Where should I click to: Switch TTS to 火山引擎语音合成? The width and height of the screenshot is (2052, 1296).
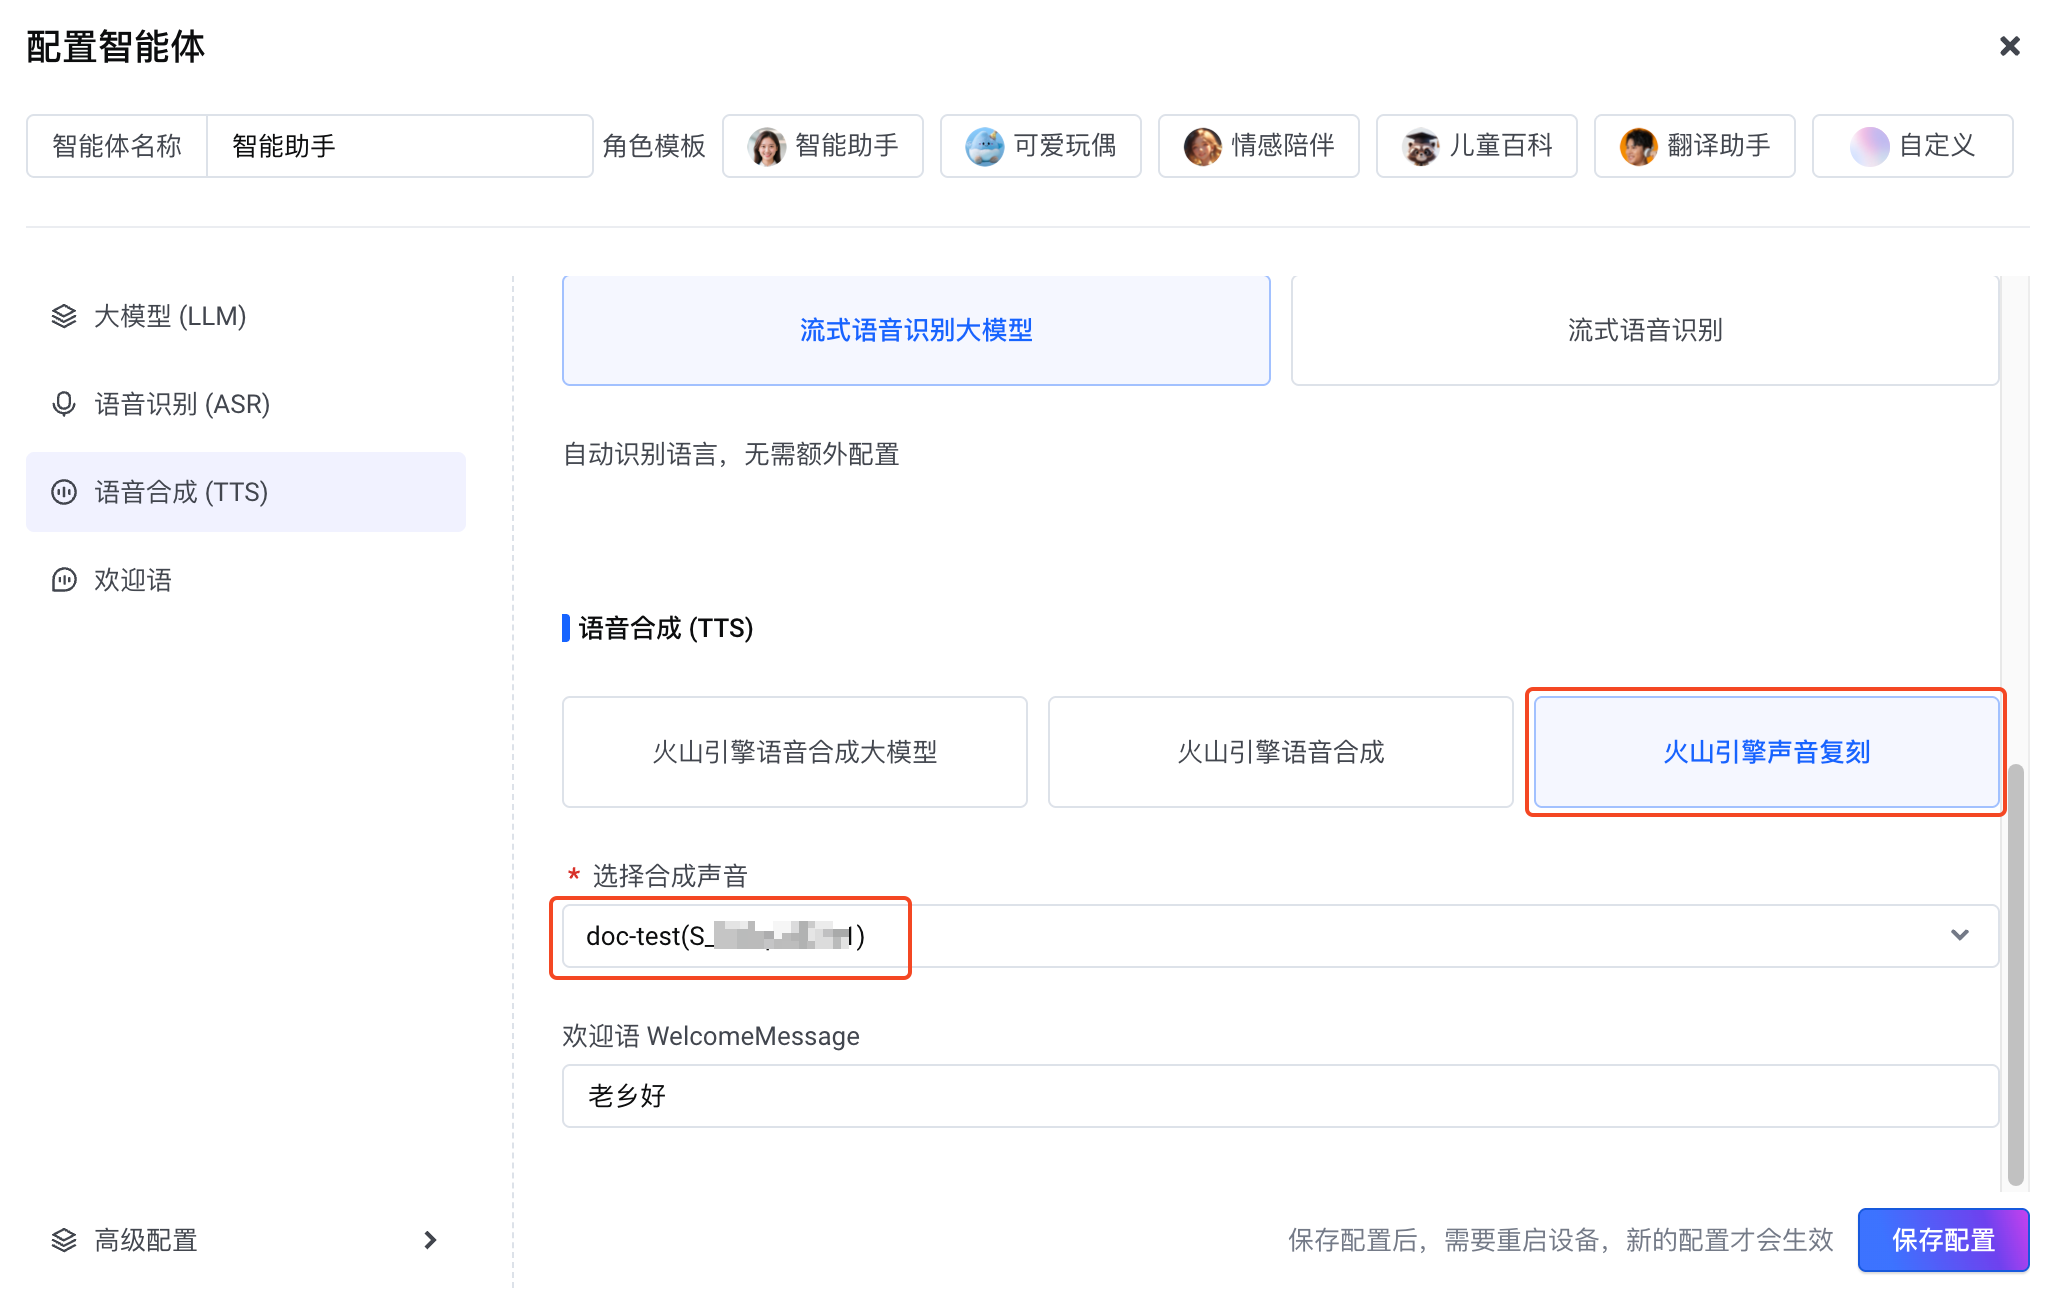1280,752
